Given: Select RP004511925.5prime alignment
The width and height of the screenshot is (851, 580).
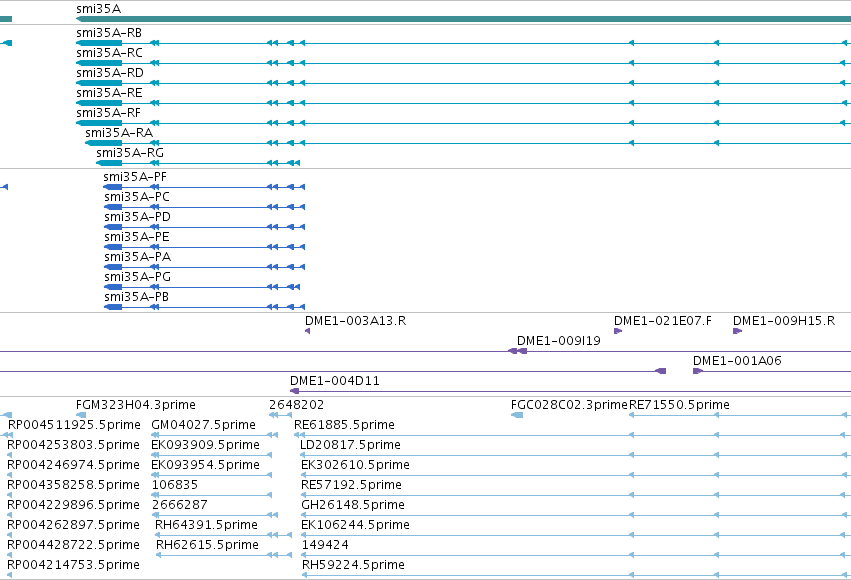Looking at the screenshot, I should 74,425.
